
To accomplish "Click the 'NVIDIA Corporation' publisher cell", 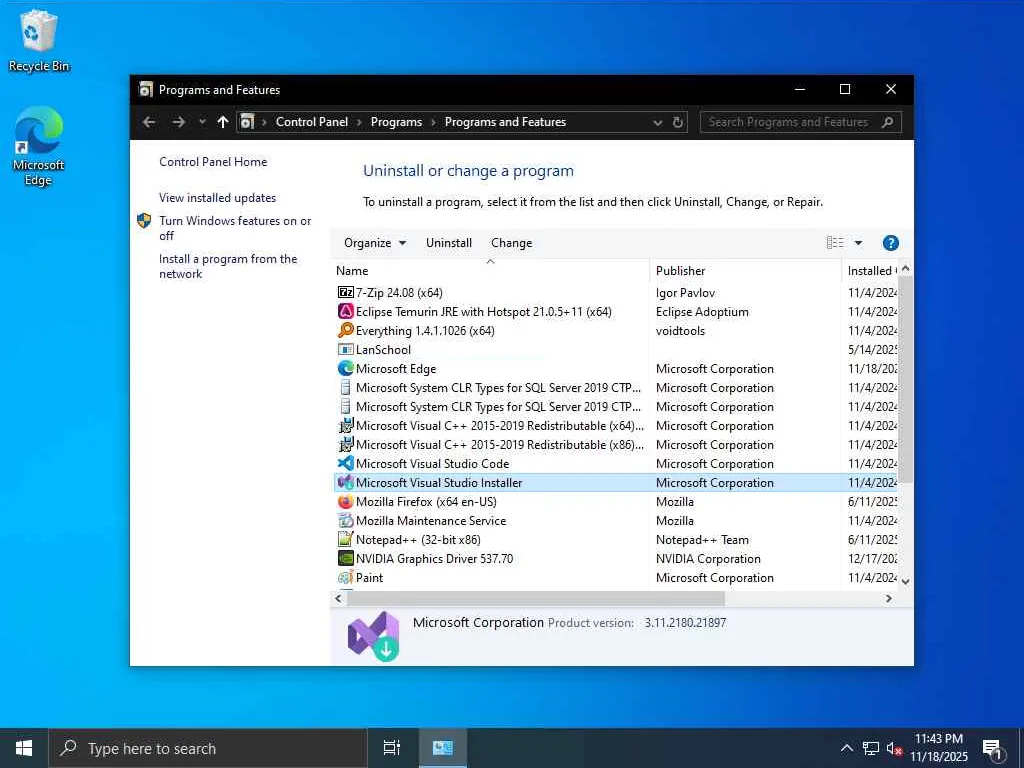I will coord(708,558).
